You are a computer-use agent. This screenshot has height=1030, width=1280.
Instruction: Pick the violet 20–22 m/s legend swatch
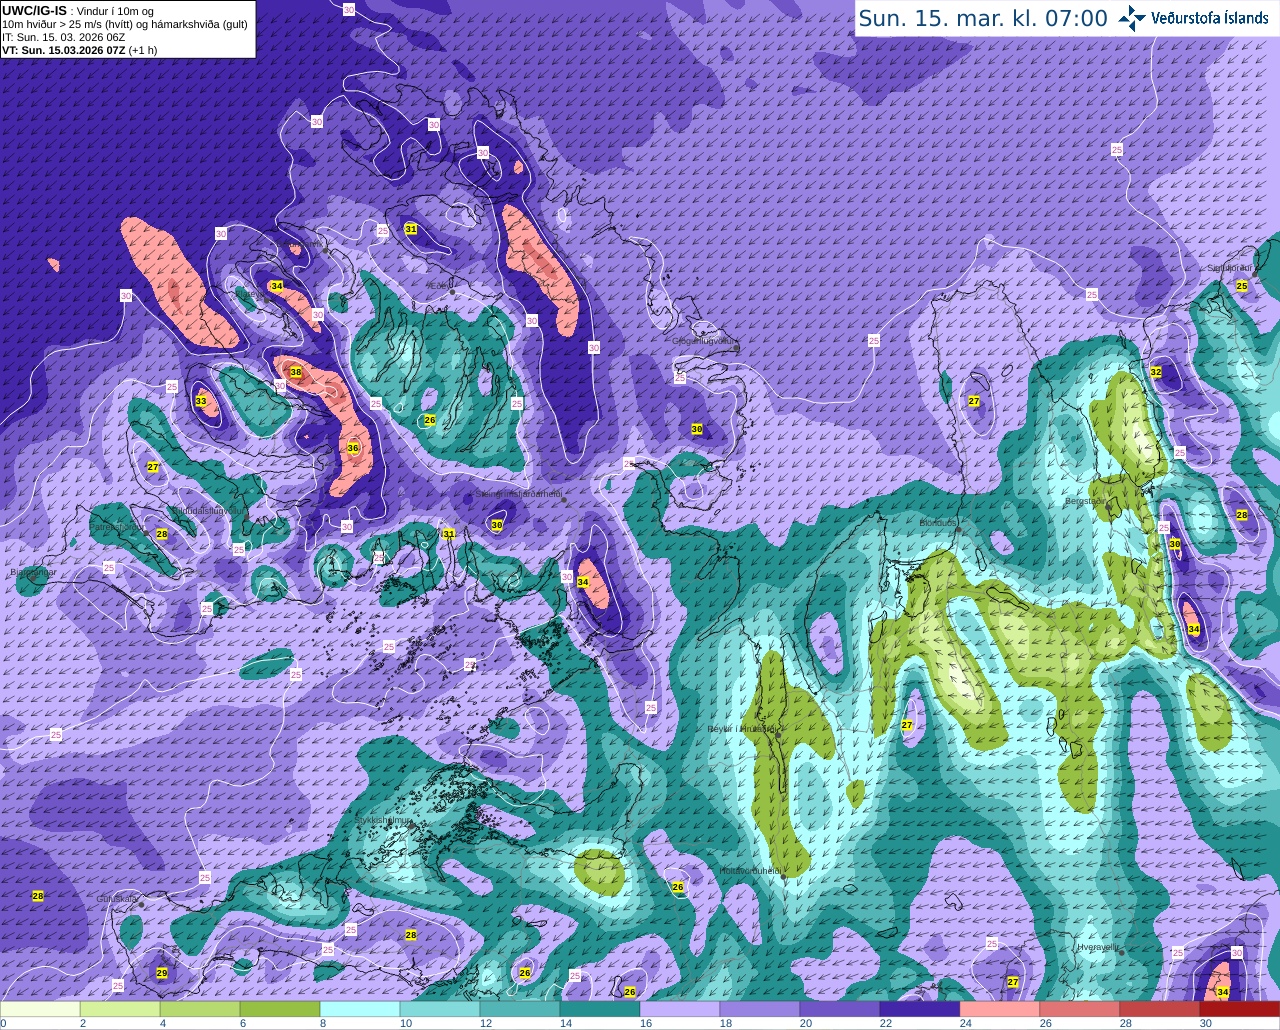840,1009
